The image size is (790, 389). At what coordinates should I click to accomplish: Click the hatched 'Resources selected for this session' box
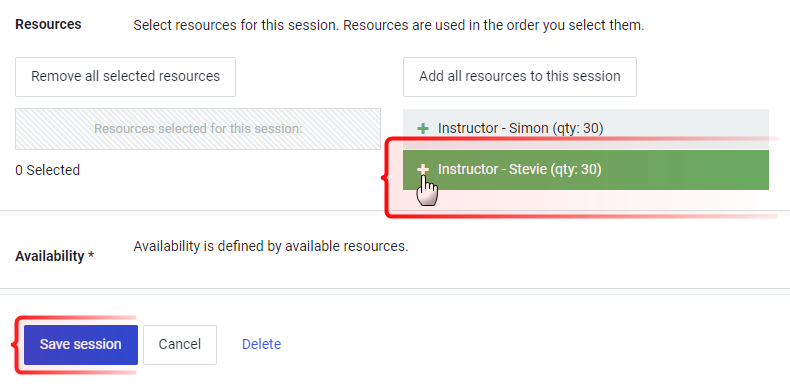[198, 129]
